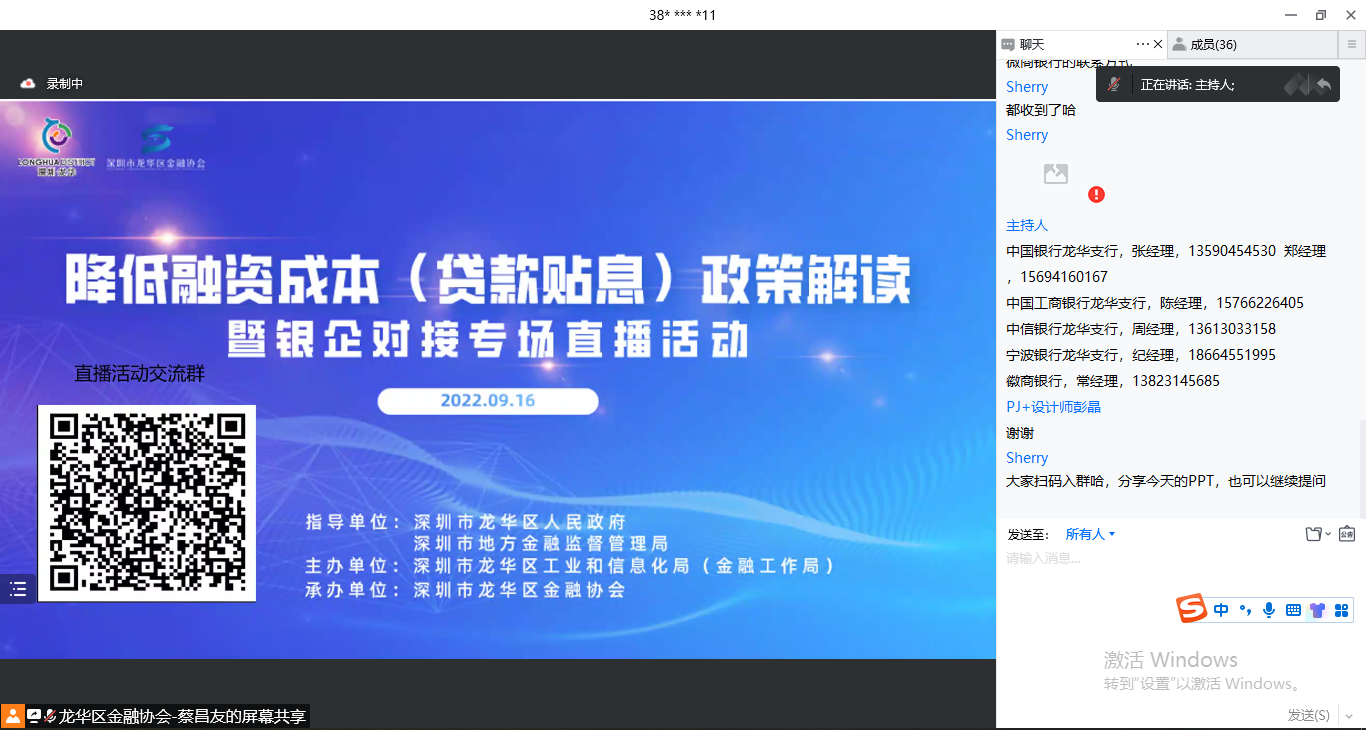The image size is (1366, 730).
Task: Click the PJ+设计师彭晶 sender name
Action: coord(1053,407)
